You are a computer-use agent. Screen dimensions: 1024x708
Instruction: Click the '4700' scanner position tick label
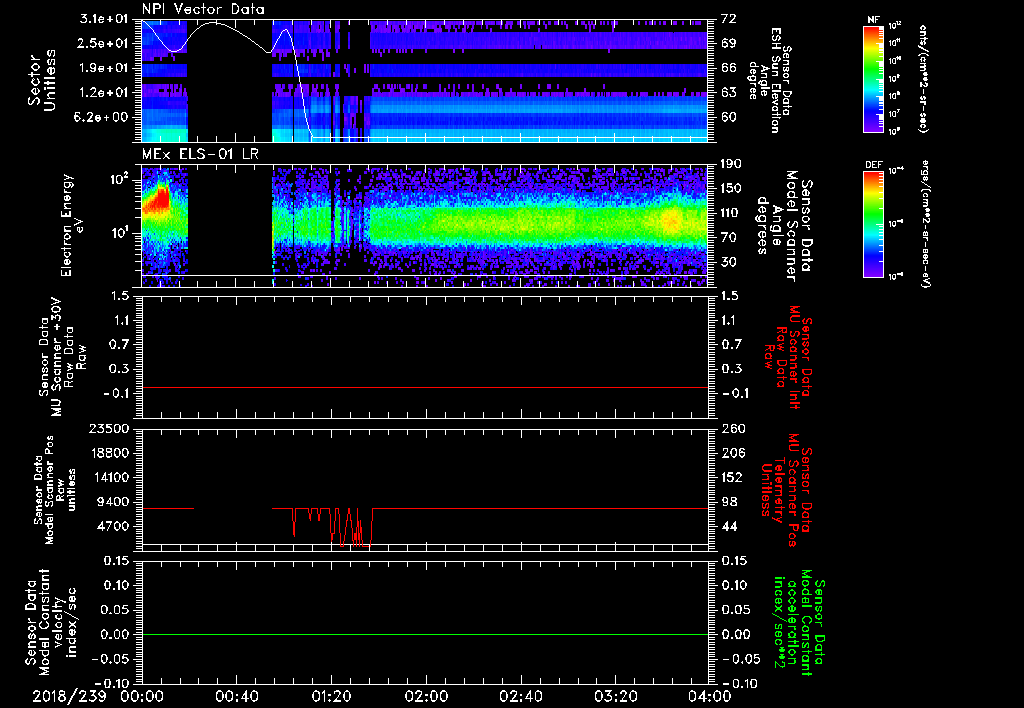point(114,526)
